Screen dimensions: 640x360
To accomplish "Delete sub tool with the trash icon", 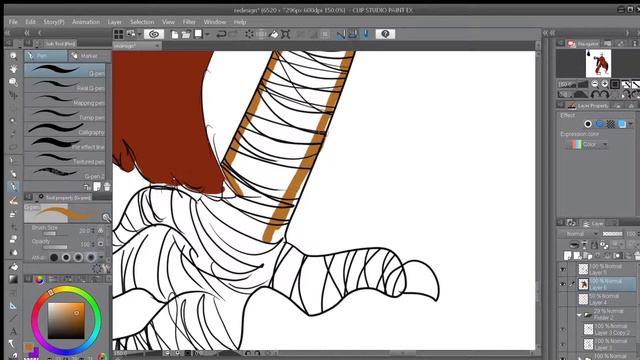I will pyautogui.click(x=107, y=187).
